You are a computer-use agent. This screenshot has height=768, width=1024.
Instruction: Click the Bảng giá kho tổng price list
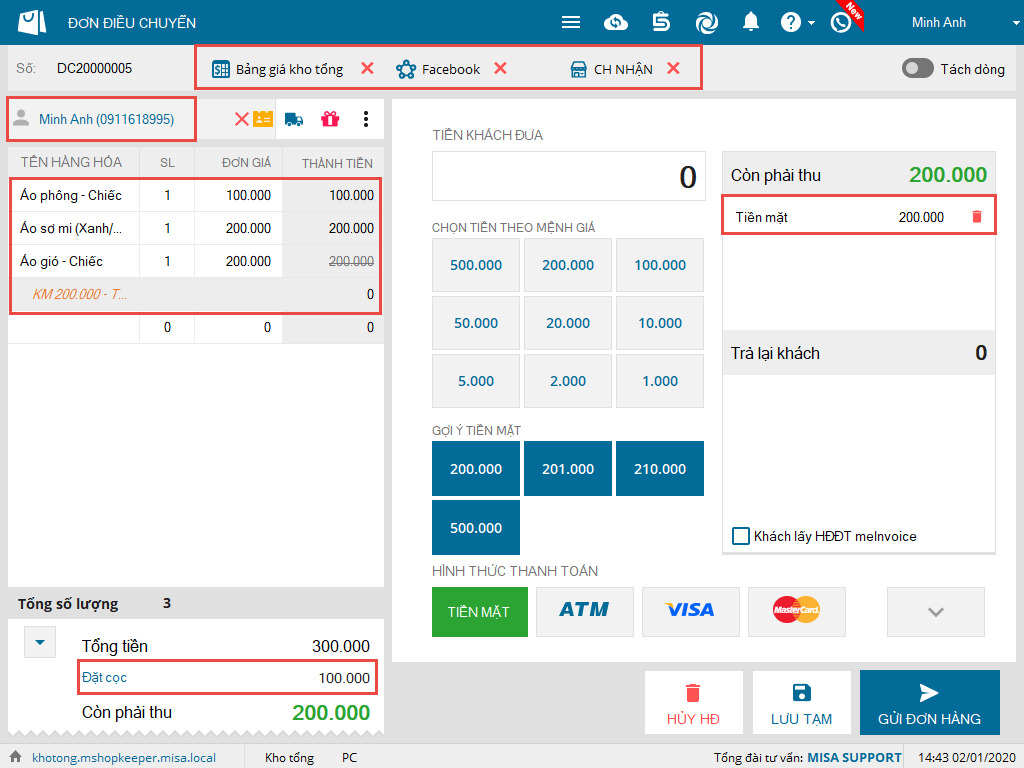pyautogui.click(x=278, y=69)
